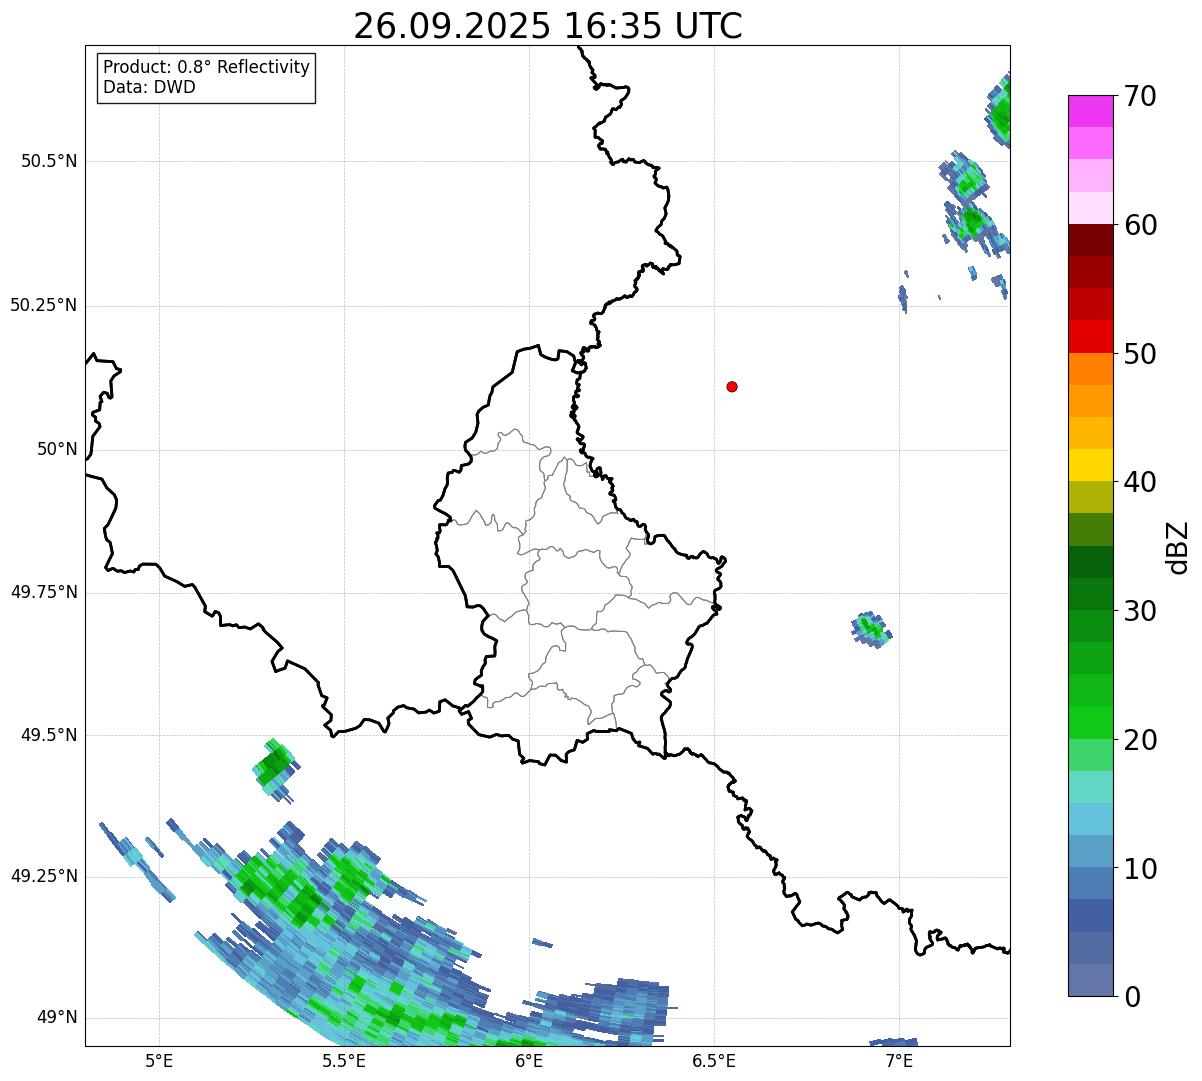
Task: Click the magenta top colorbar swatch
Action: tap(1090, 111)
